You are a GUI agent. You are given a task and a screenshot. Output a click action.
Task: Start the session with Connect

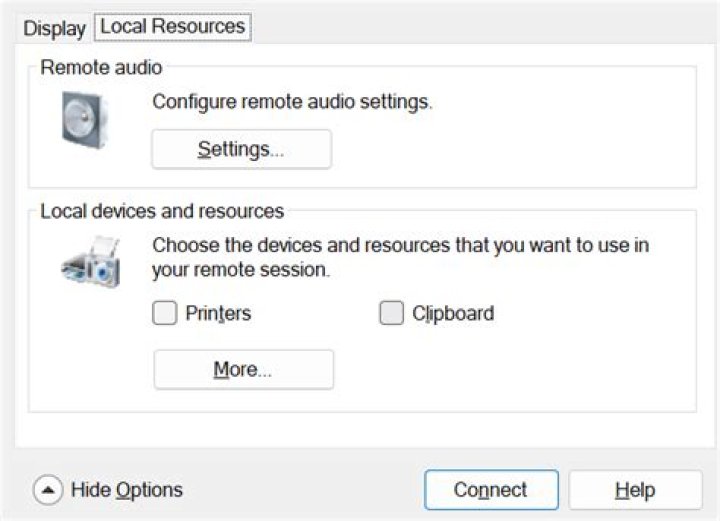click(x=491, y=490)
